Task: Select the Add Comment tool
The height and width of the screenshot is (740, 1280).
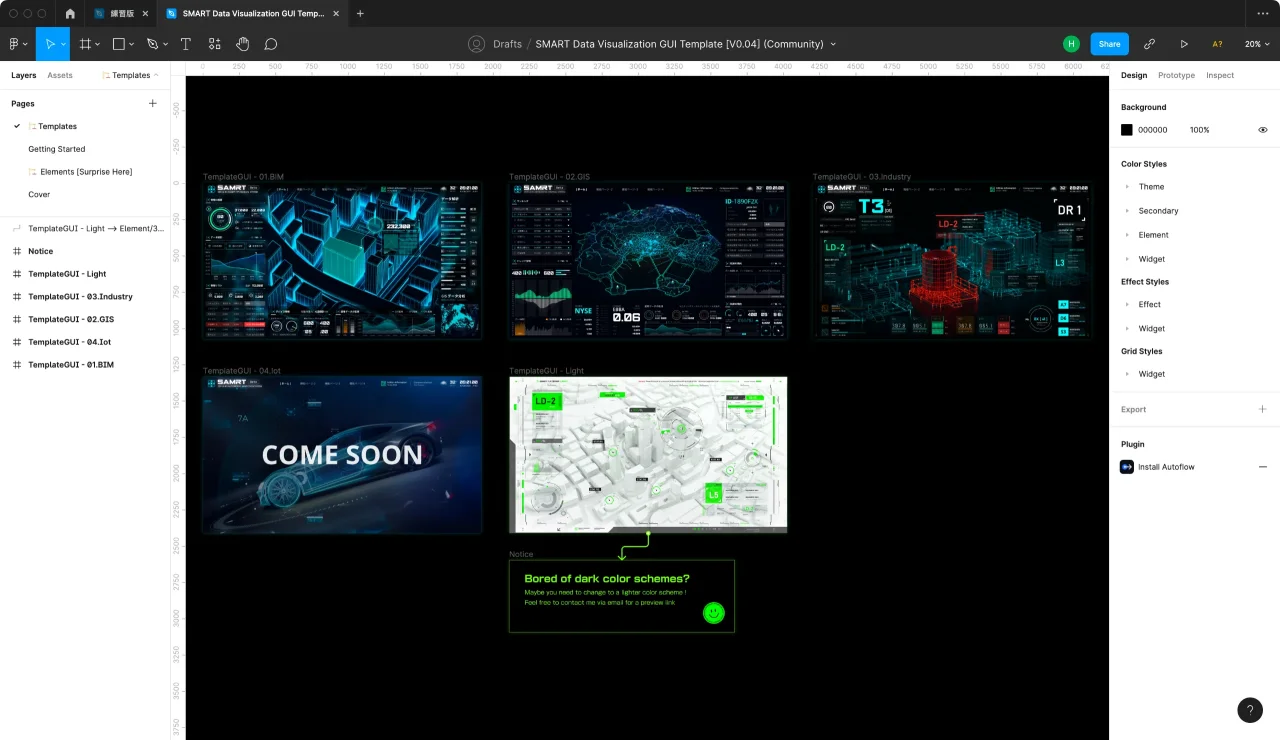Action: click(x=271, y=44)
